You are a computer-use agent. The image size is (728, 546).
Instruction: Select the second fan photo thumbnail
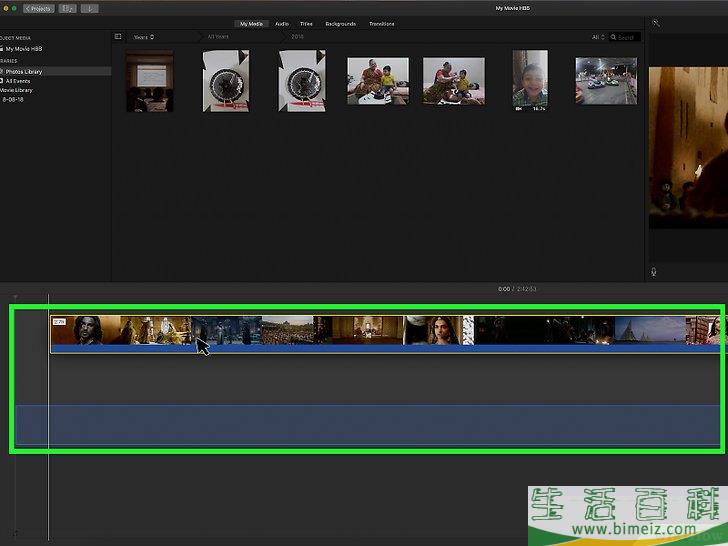(x=302, y=81)
